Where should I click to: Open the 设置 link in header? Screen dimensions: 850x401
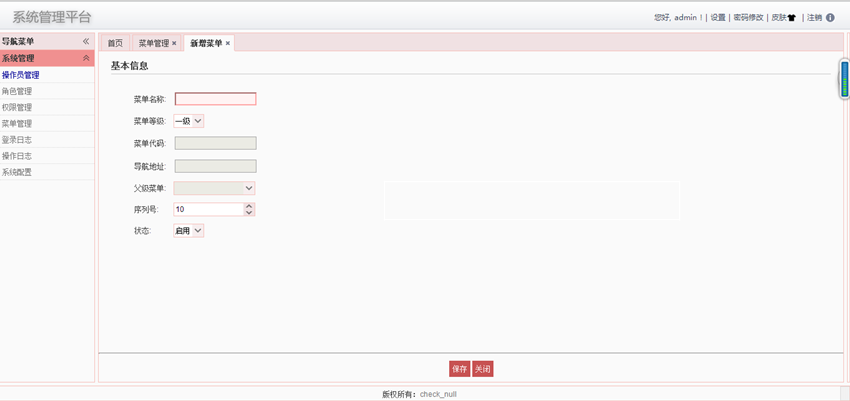718,18
